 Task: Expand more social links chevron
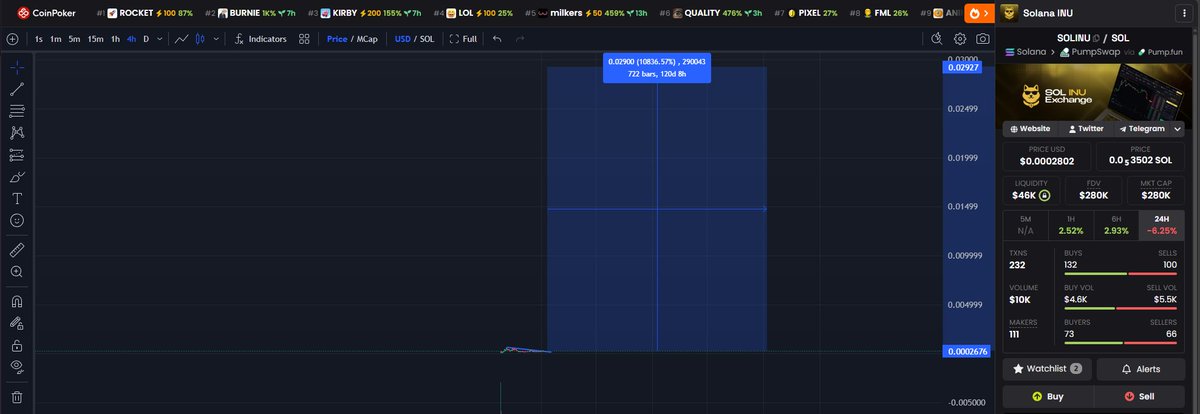(x=1178, y=128)
